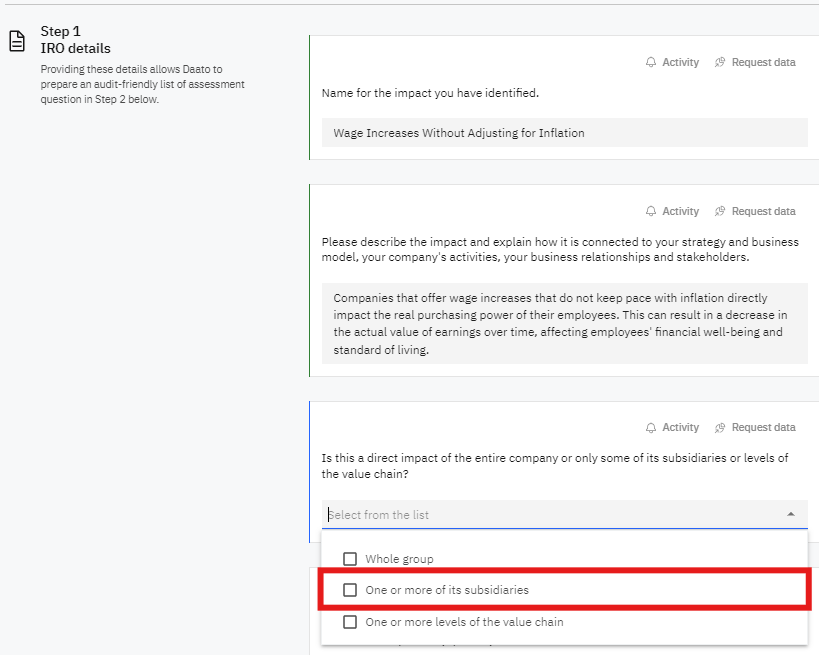The image size is (819, 655).
Task: Click Request data icon in direct impact card
Action: [720, 427]
